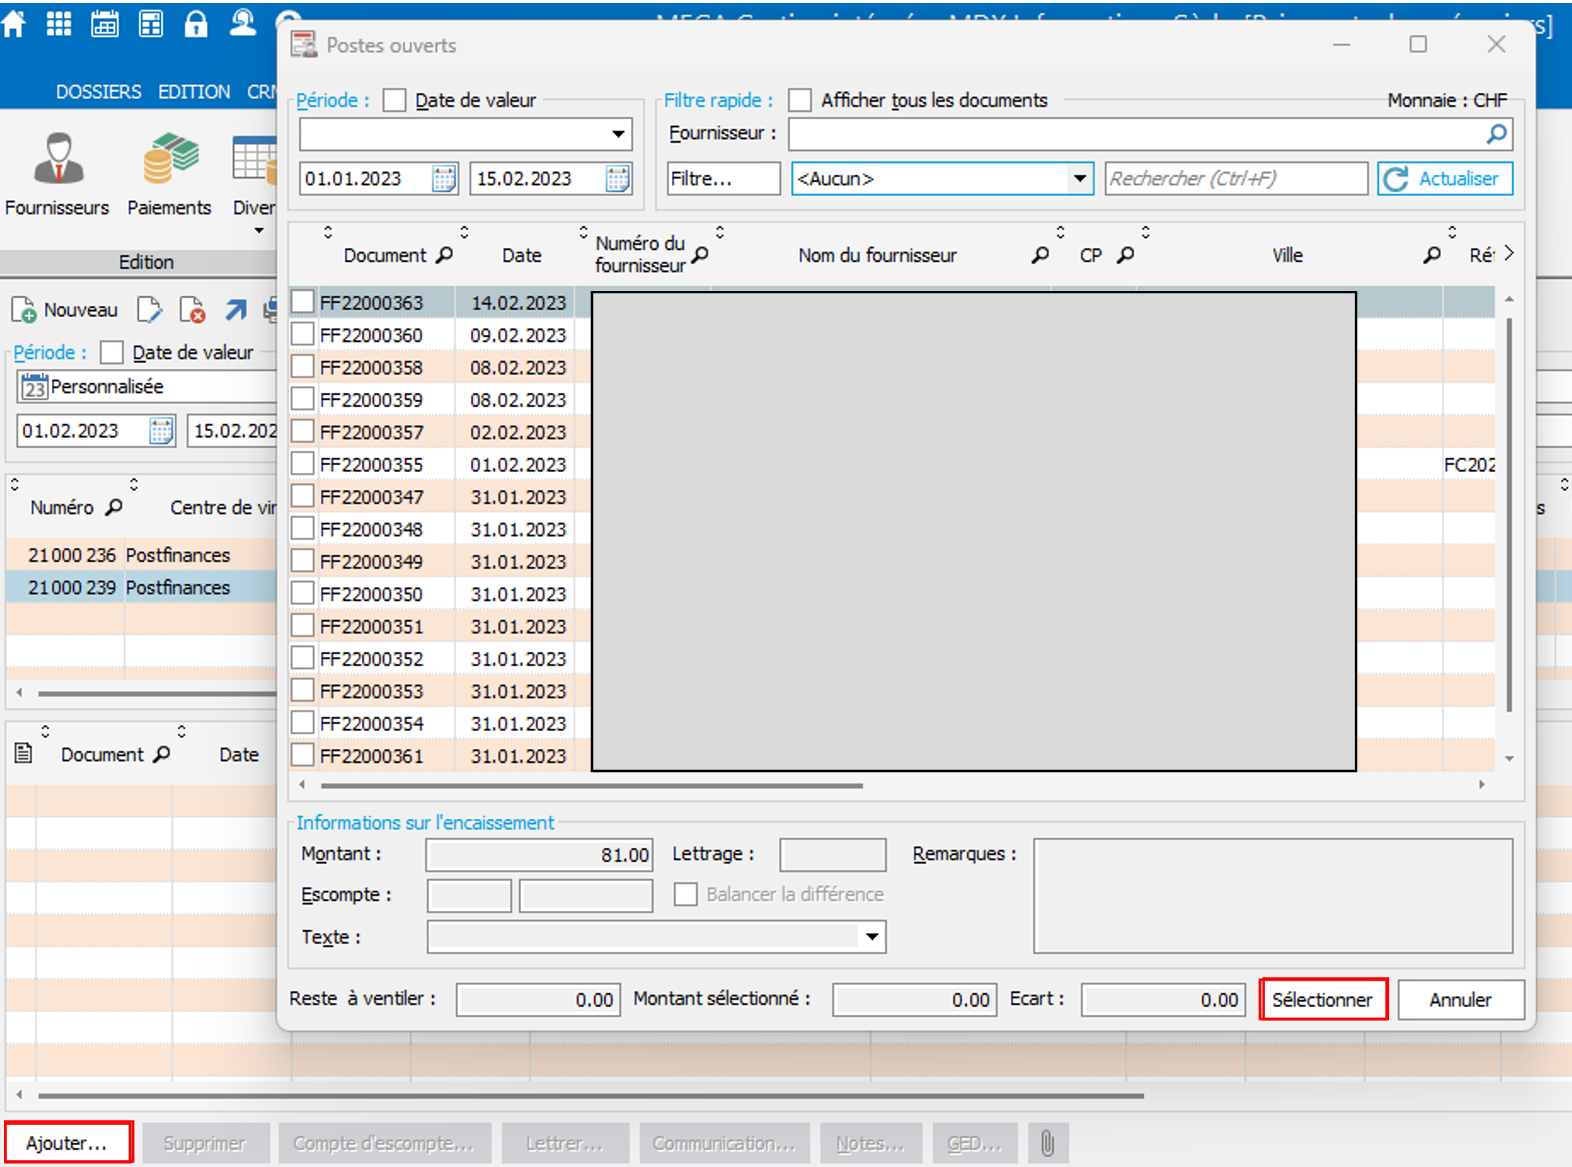The image size is (1572, 1167).
Task: Click the Actualiser button
Action: [x=1445, y=179]
